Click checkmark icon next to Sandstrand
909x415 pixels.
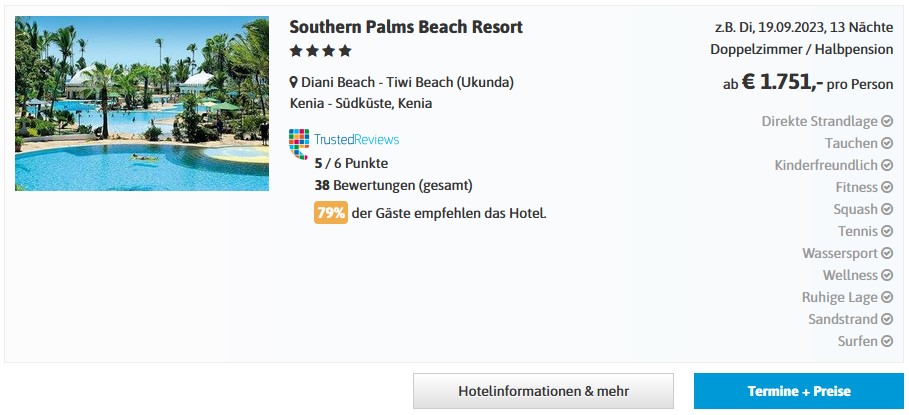click(887, 319)
